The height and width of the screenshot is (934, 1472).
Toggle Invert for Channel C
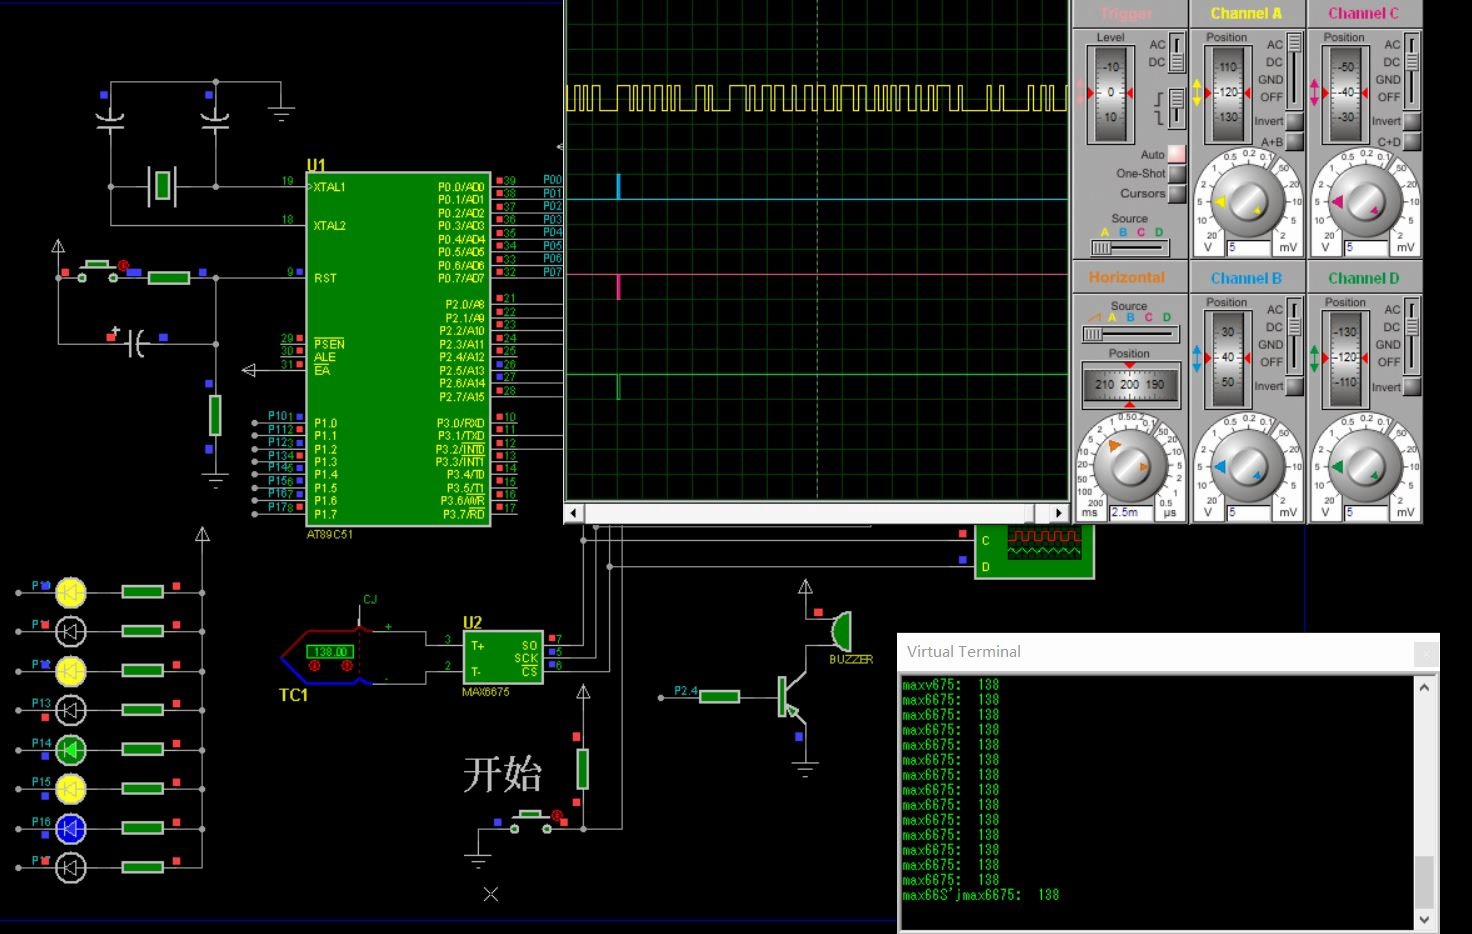(x=1411, y=121)
